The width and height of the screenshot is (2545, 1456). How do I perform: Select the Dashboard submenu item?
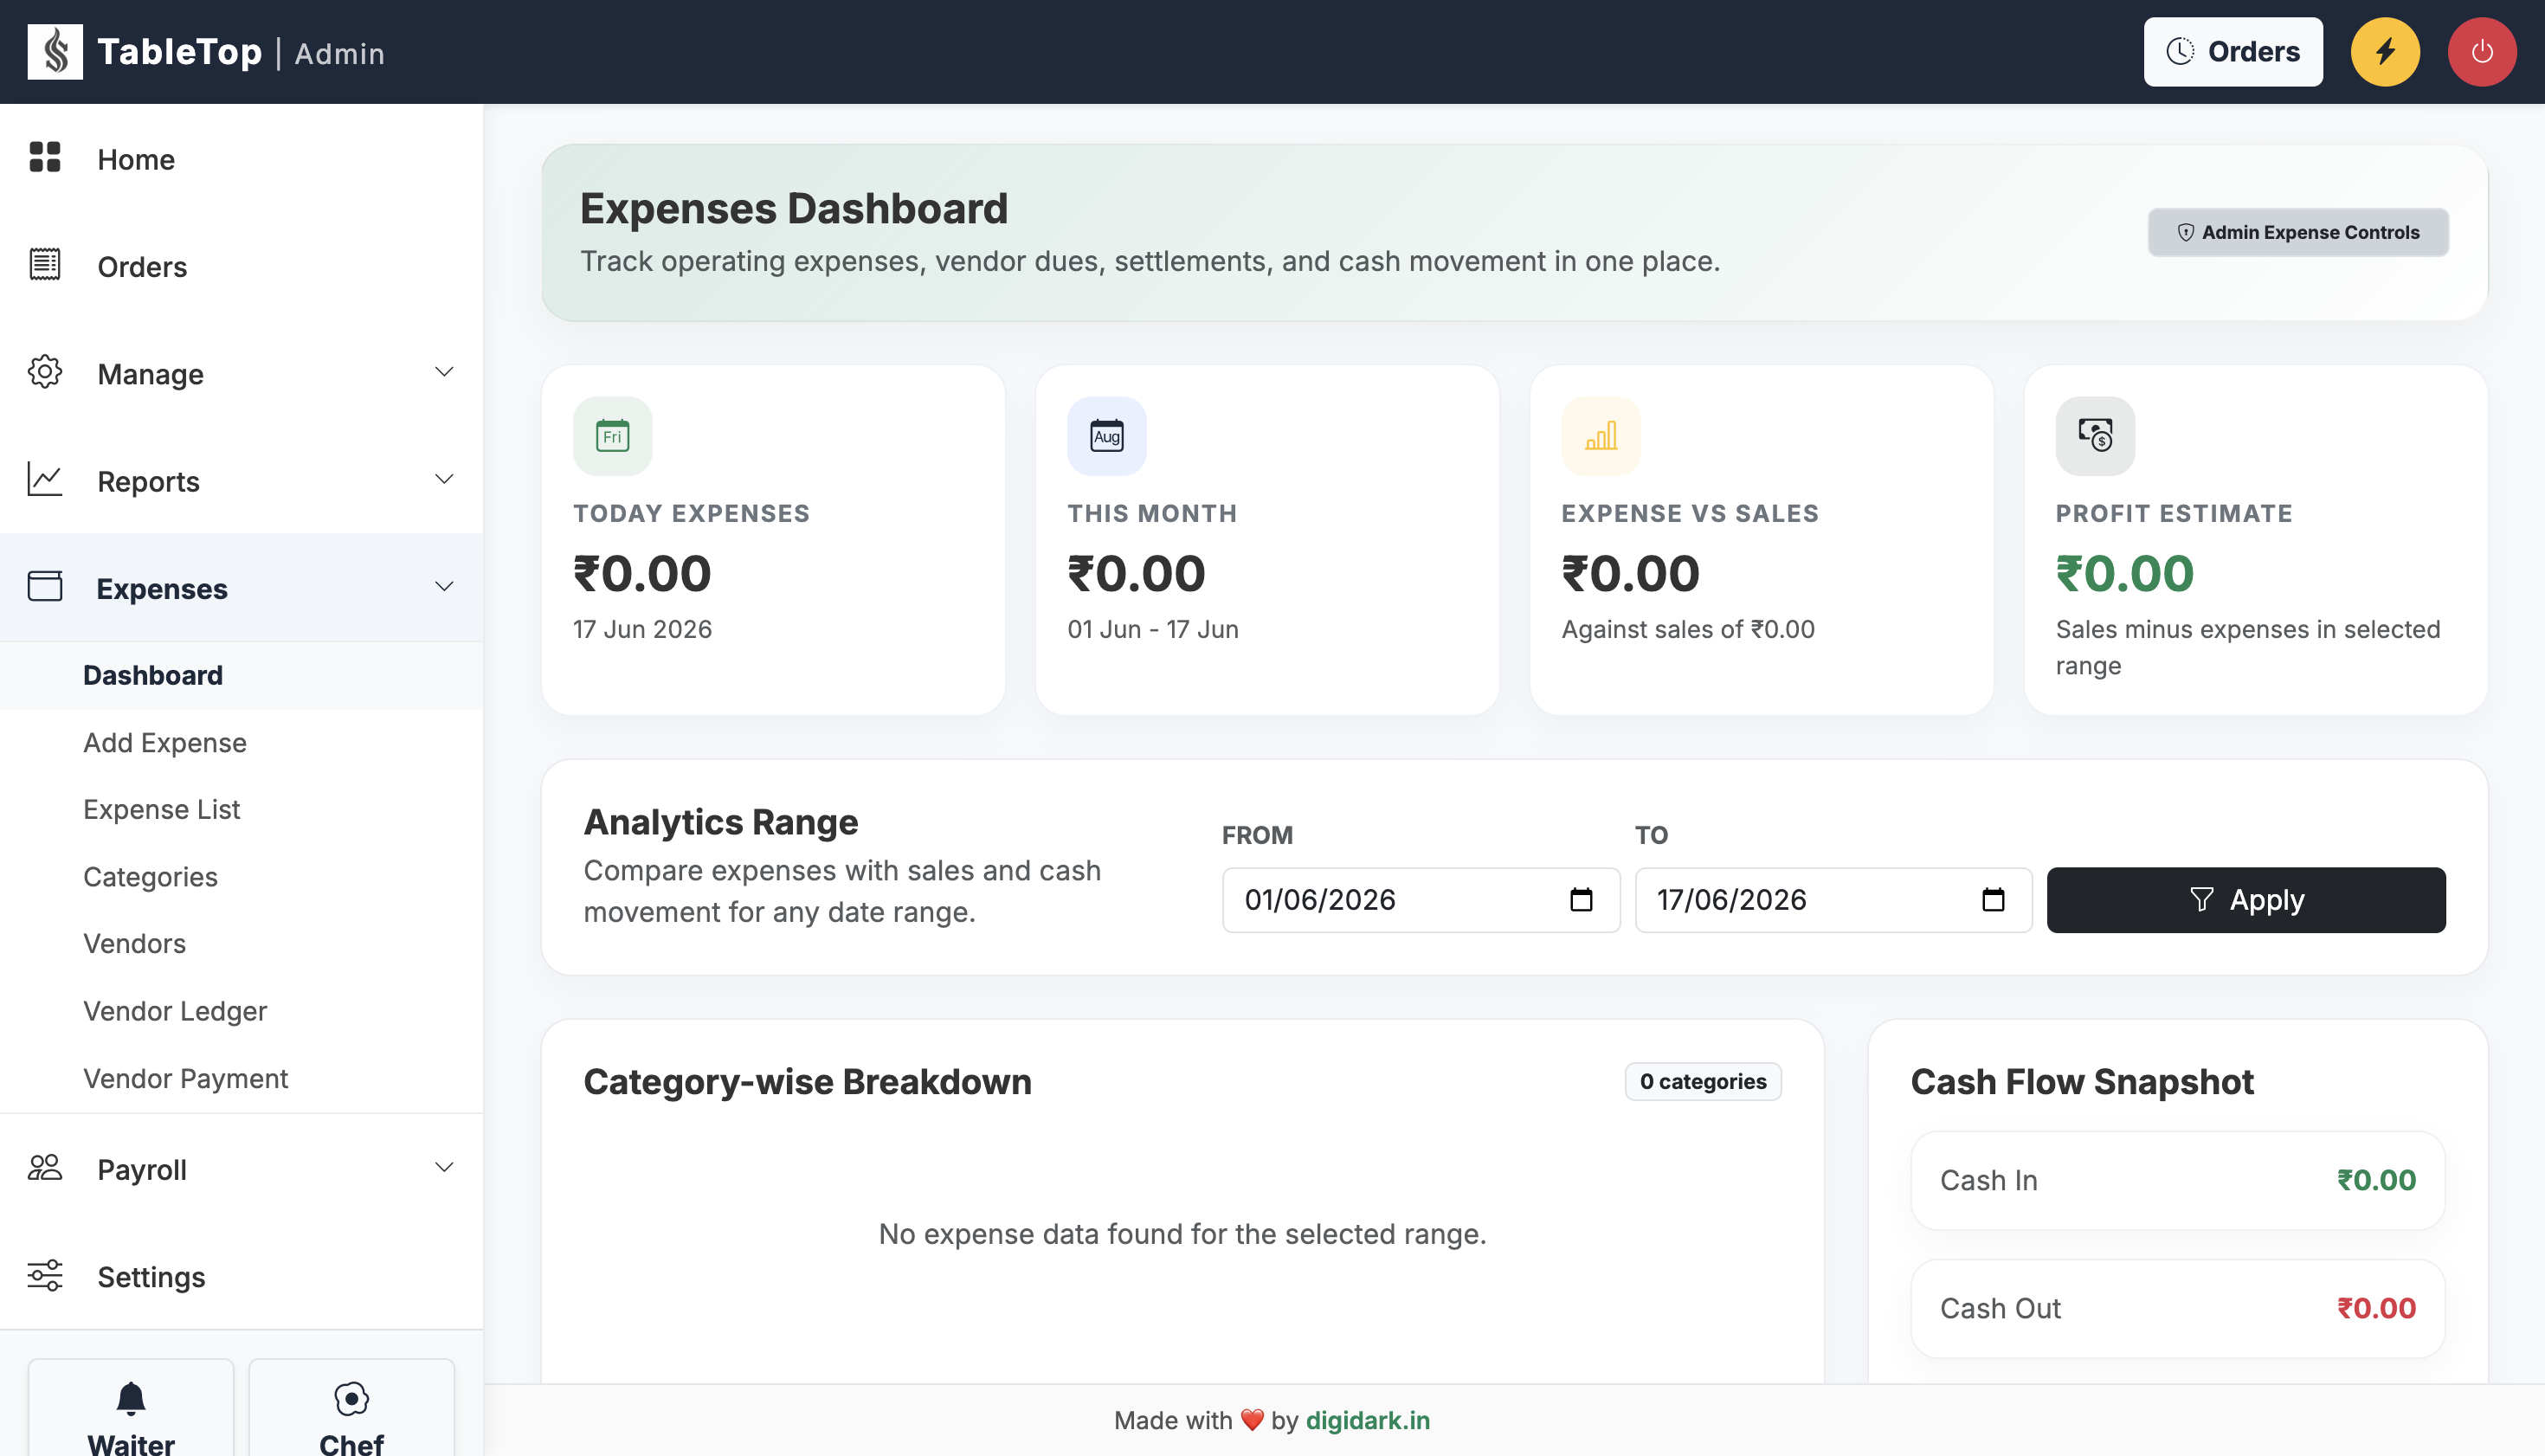241,675
